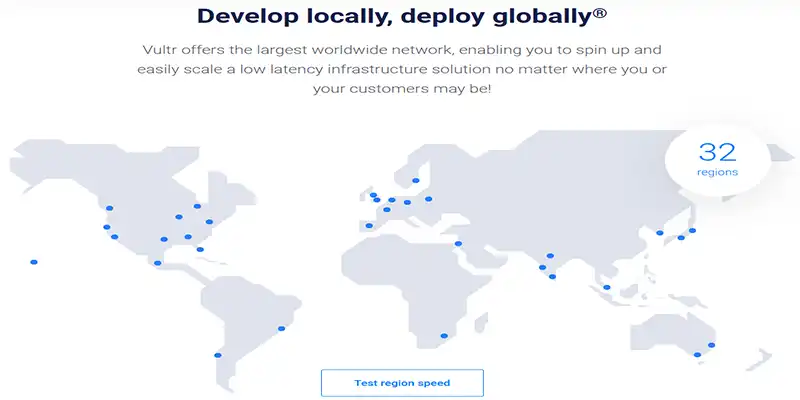The width and height of the screenshot is (800, 400).
Task: Select the São Paulo dot in Brazil
Action: click(x=281, y=328)
